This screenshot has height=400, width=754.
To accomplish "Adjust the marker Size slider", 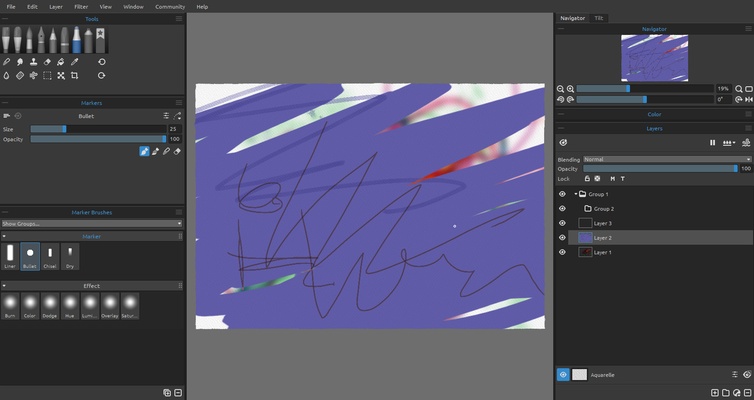I will 98,129.
